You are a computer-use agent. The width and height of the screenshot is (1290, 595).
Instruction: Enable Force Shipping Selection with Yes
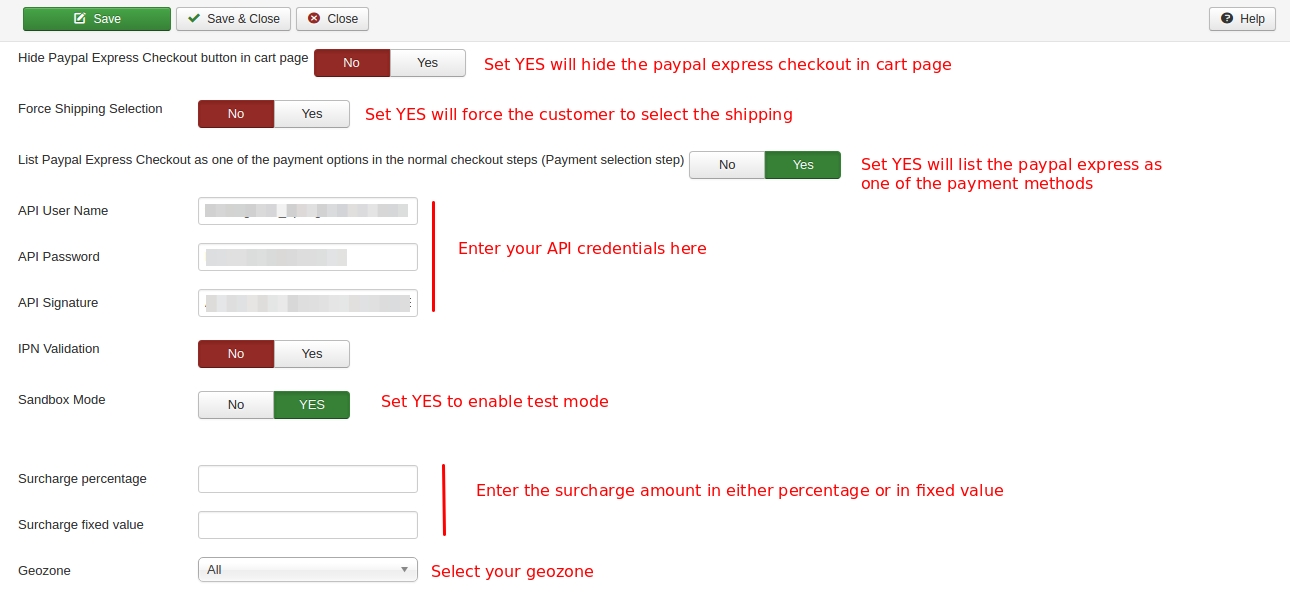pos(312,114)
